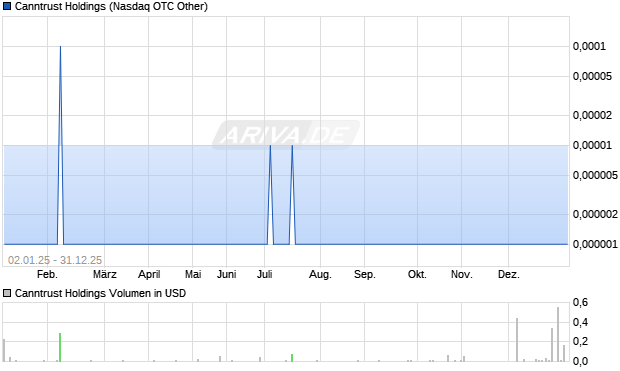Screen dimensions: 620x371
Task: Click the green February volume bar
Action: pyautogui.click(x=60, y=347)
